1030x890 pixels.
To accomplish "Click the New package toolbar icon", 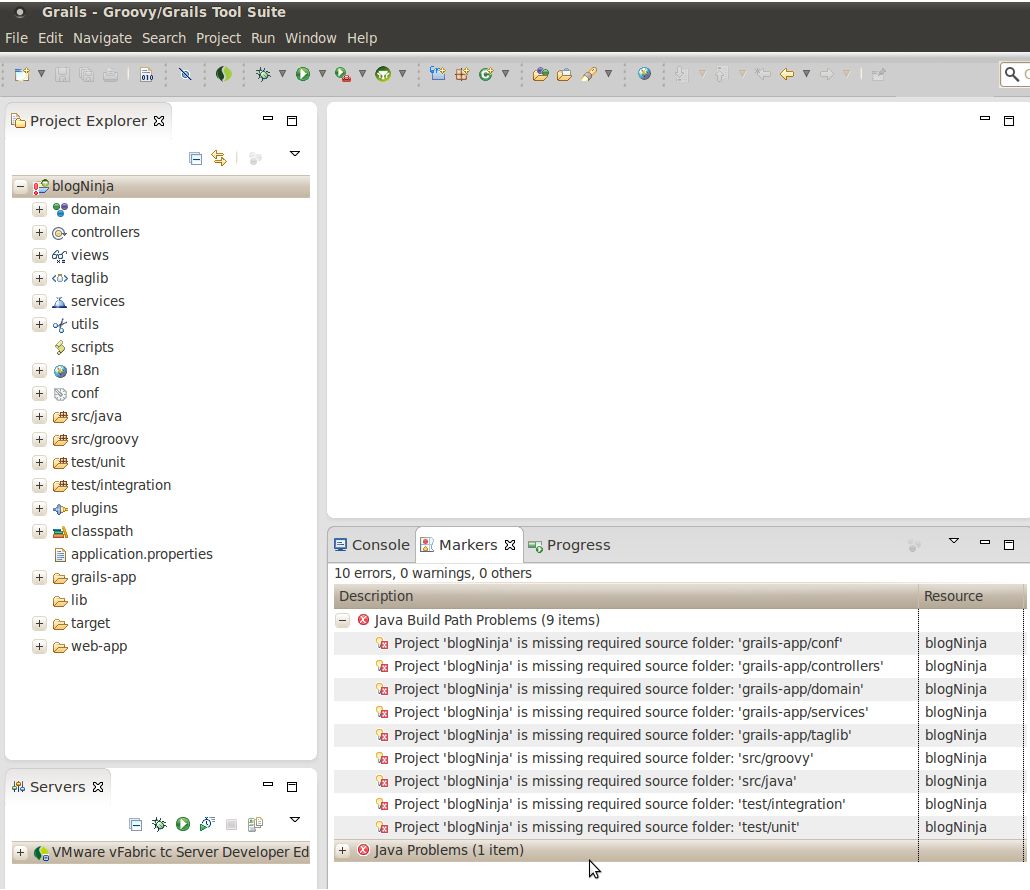I will (462, 74).
